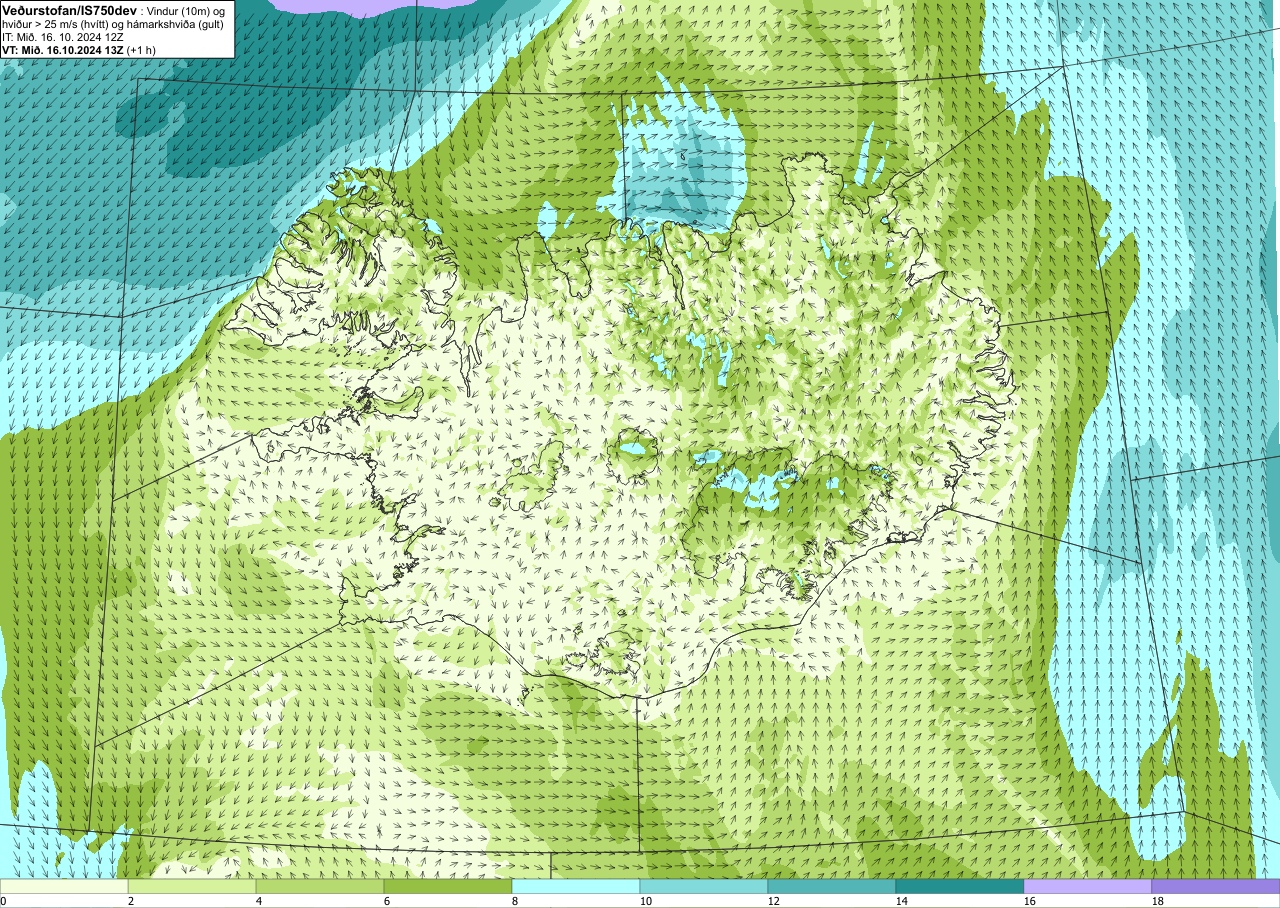Click the 2–4 m/s light green legend swatch
The width and height of the screenshot is (1280, 908).
[x=192, y=886]
